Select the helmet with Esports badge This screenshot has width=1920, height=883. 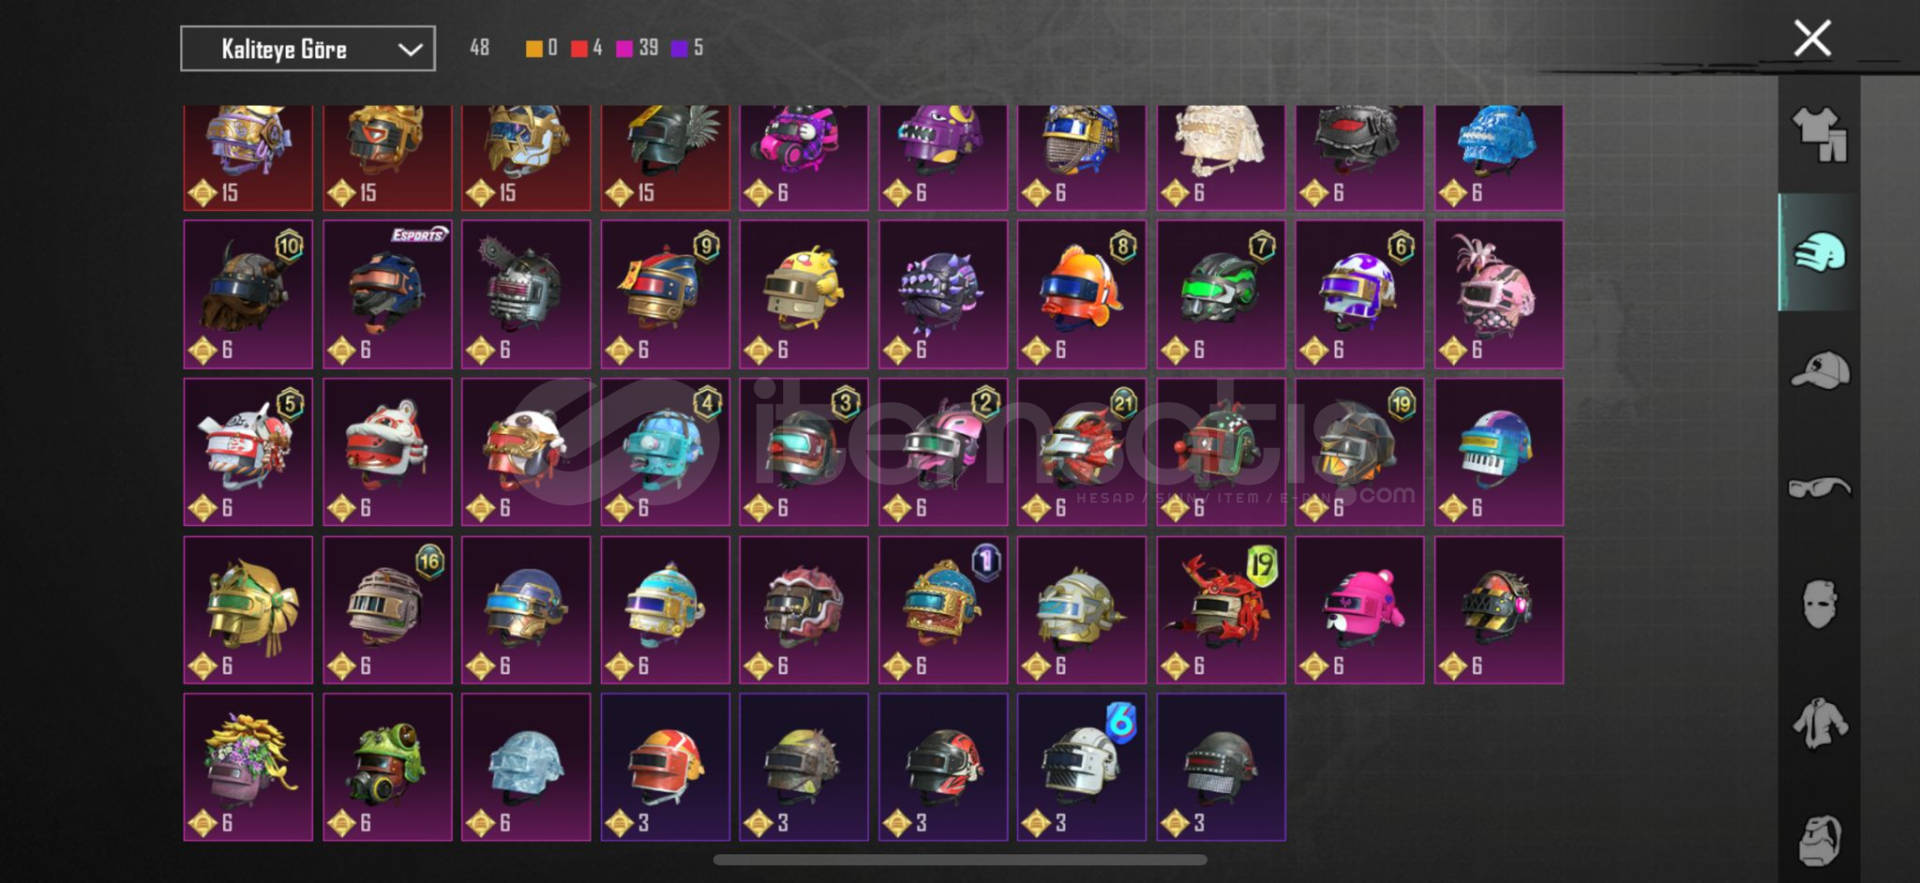(387, 294)
